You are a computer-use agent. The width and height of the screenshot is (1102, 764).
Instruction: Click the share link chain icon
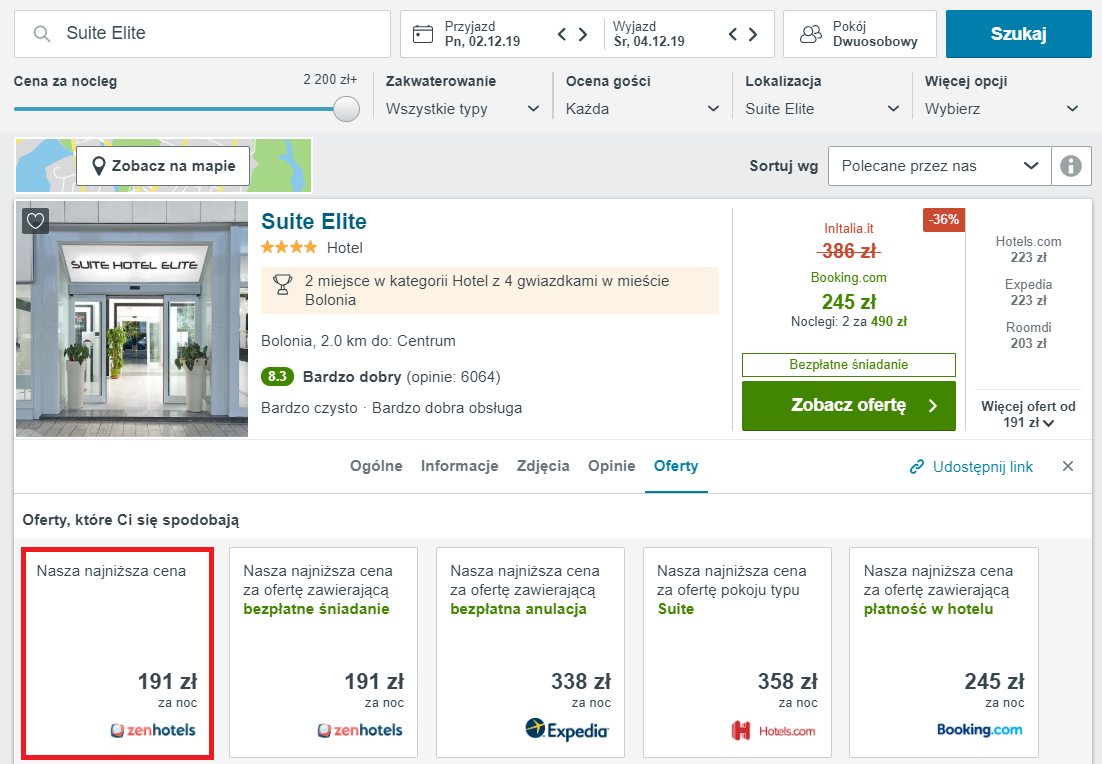tap(916, 467)
